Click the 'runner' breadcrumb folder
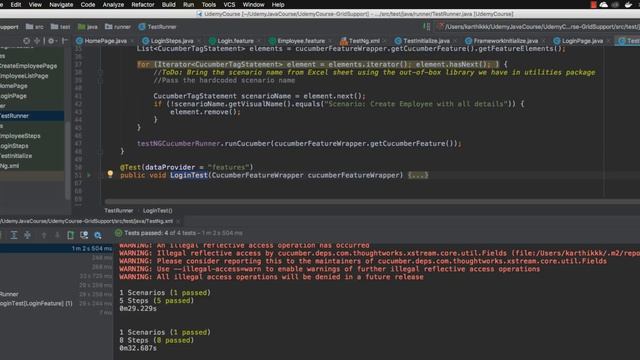Viewport: 640px width, 360px height. 118,27
